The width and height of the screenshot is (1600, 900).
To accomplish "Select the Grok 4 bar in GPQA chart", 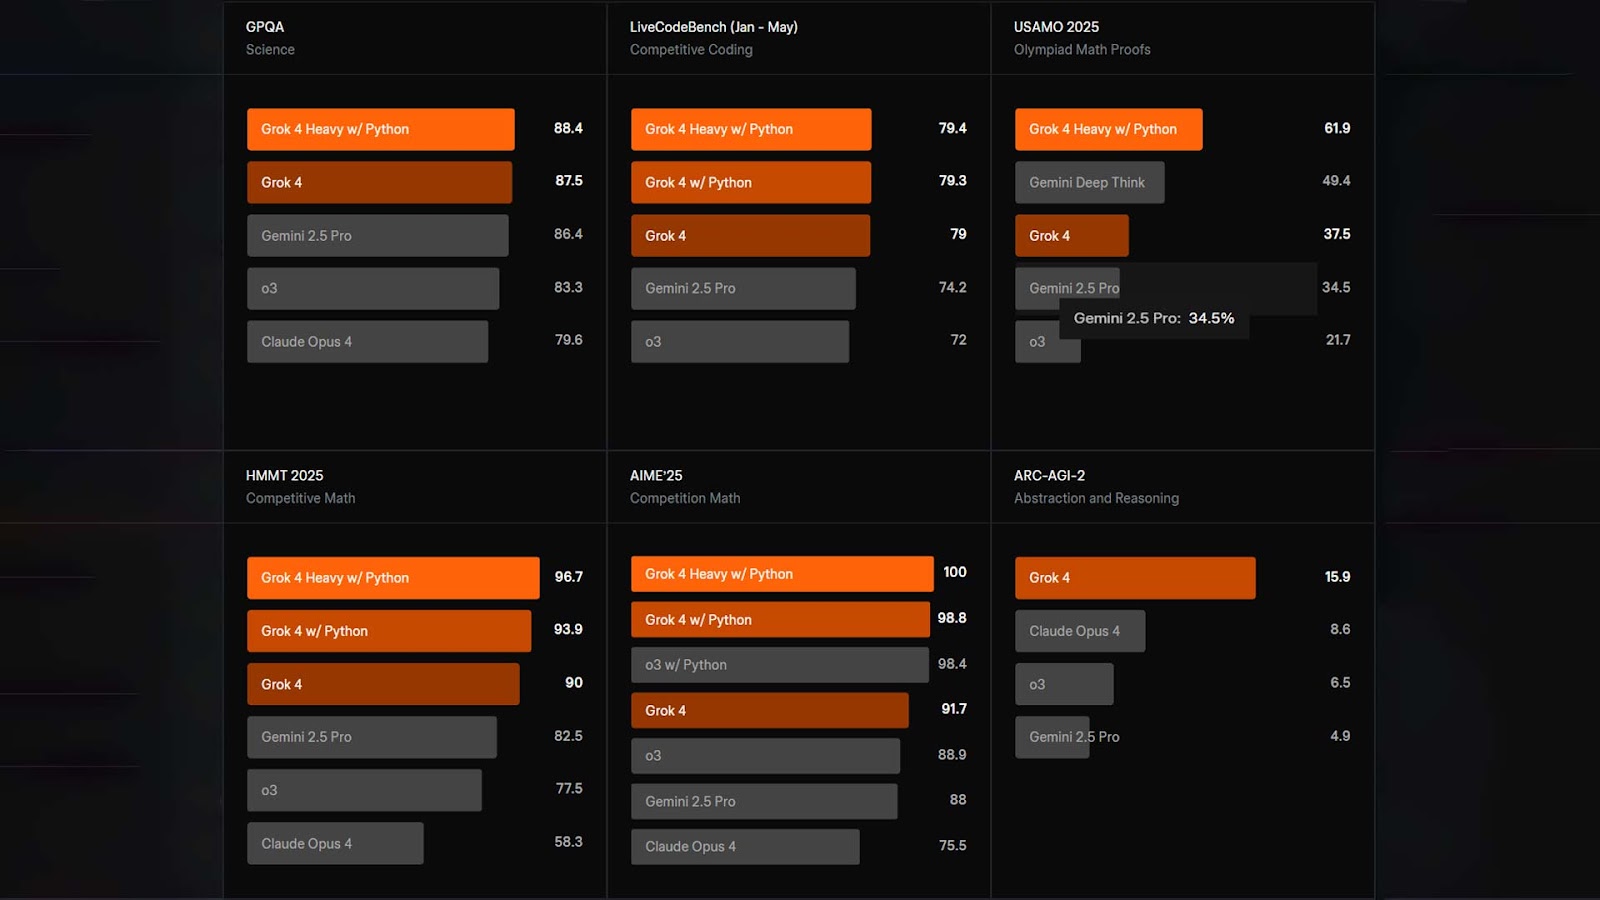I will tap(380, 182).
